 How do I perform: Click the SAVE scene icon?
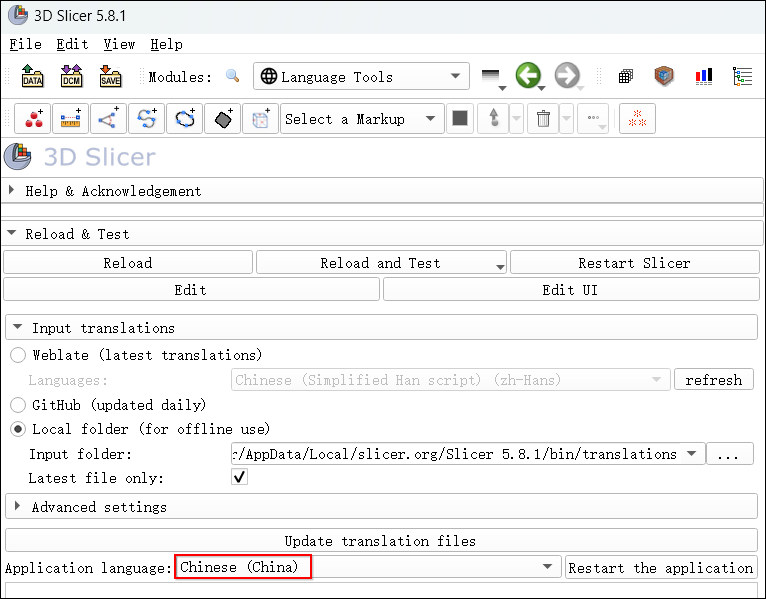pos(110,77)
